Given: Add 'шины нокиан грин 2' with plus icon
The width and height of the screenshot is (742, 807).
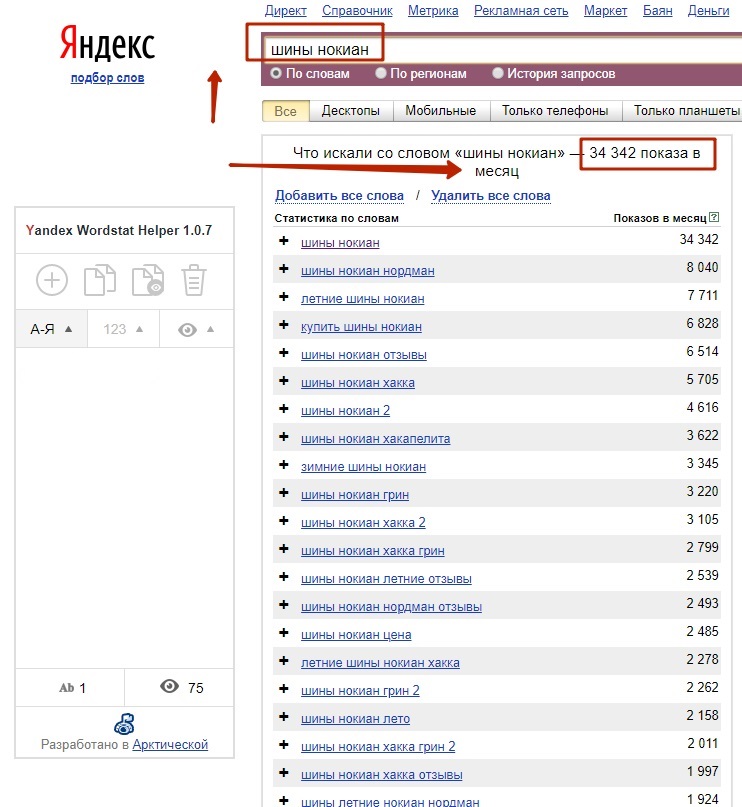Looking at the screenshot, I should coord(284,689).
